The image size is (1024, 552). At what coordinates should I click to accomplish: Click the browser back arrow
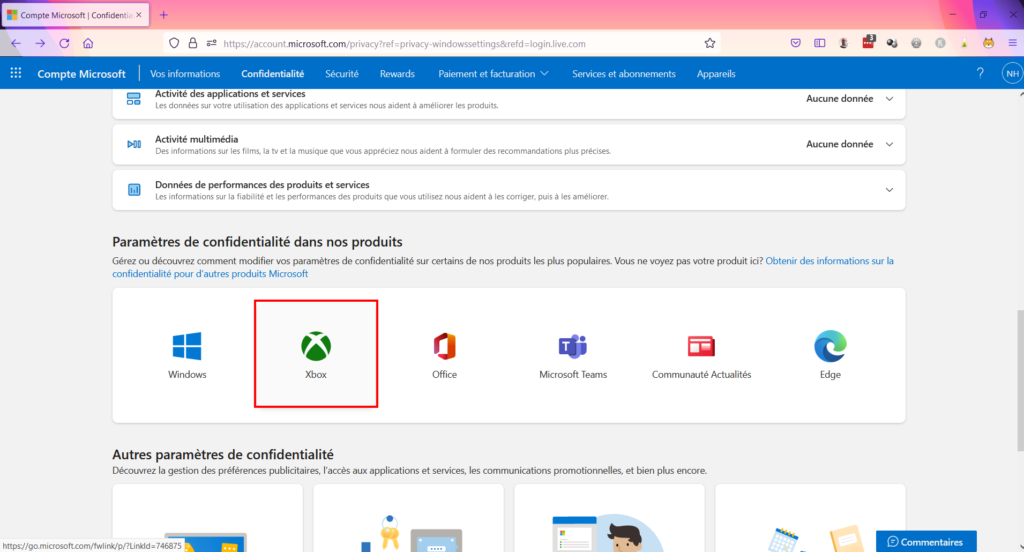16,43
